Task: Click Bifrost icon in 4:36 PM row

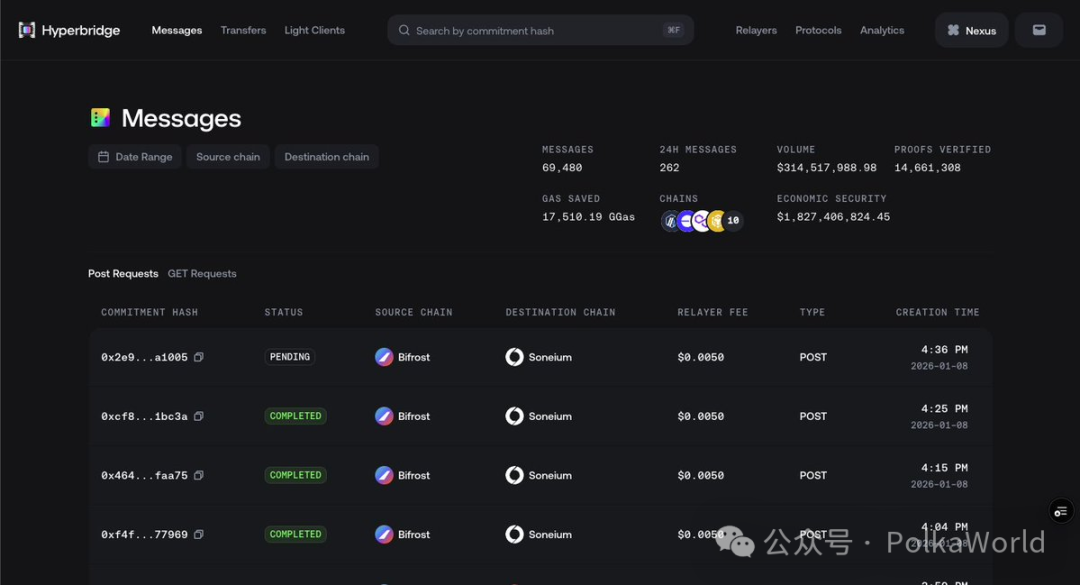Action: tap(384, 357)
